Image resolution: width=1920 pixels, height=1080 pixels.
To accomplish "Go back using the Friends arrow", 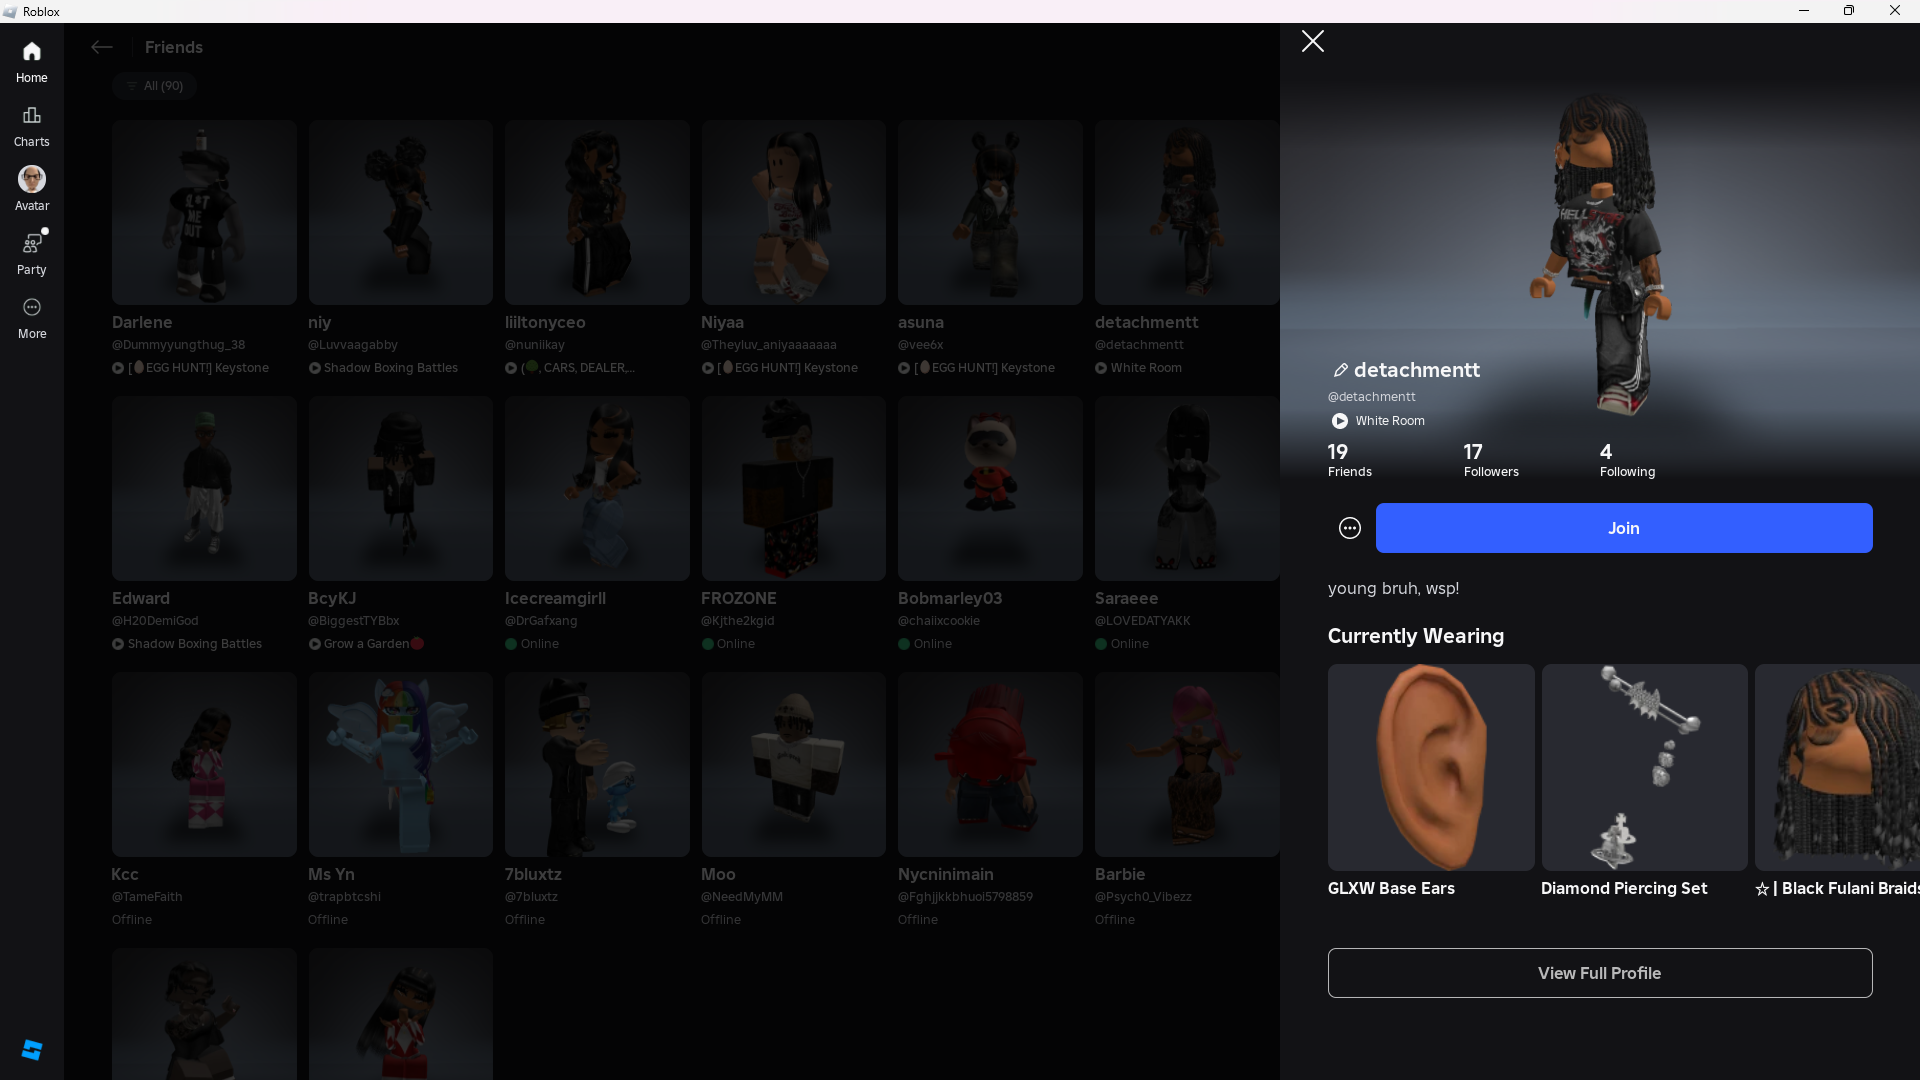I will pos(101,47).
